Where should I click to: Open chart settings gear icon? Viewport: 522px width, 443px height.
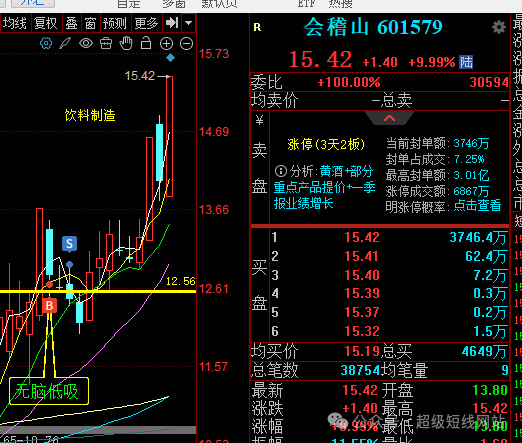(46, 43)
